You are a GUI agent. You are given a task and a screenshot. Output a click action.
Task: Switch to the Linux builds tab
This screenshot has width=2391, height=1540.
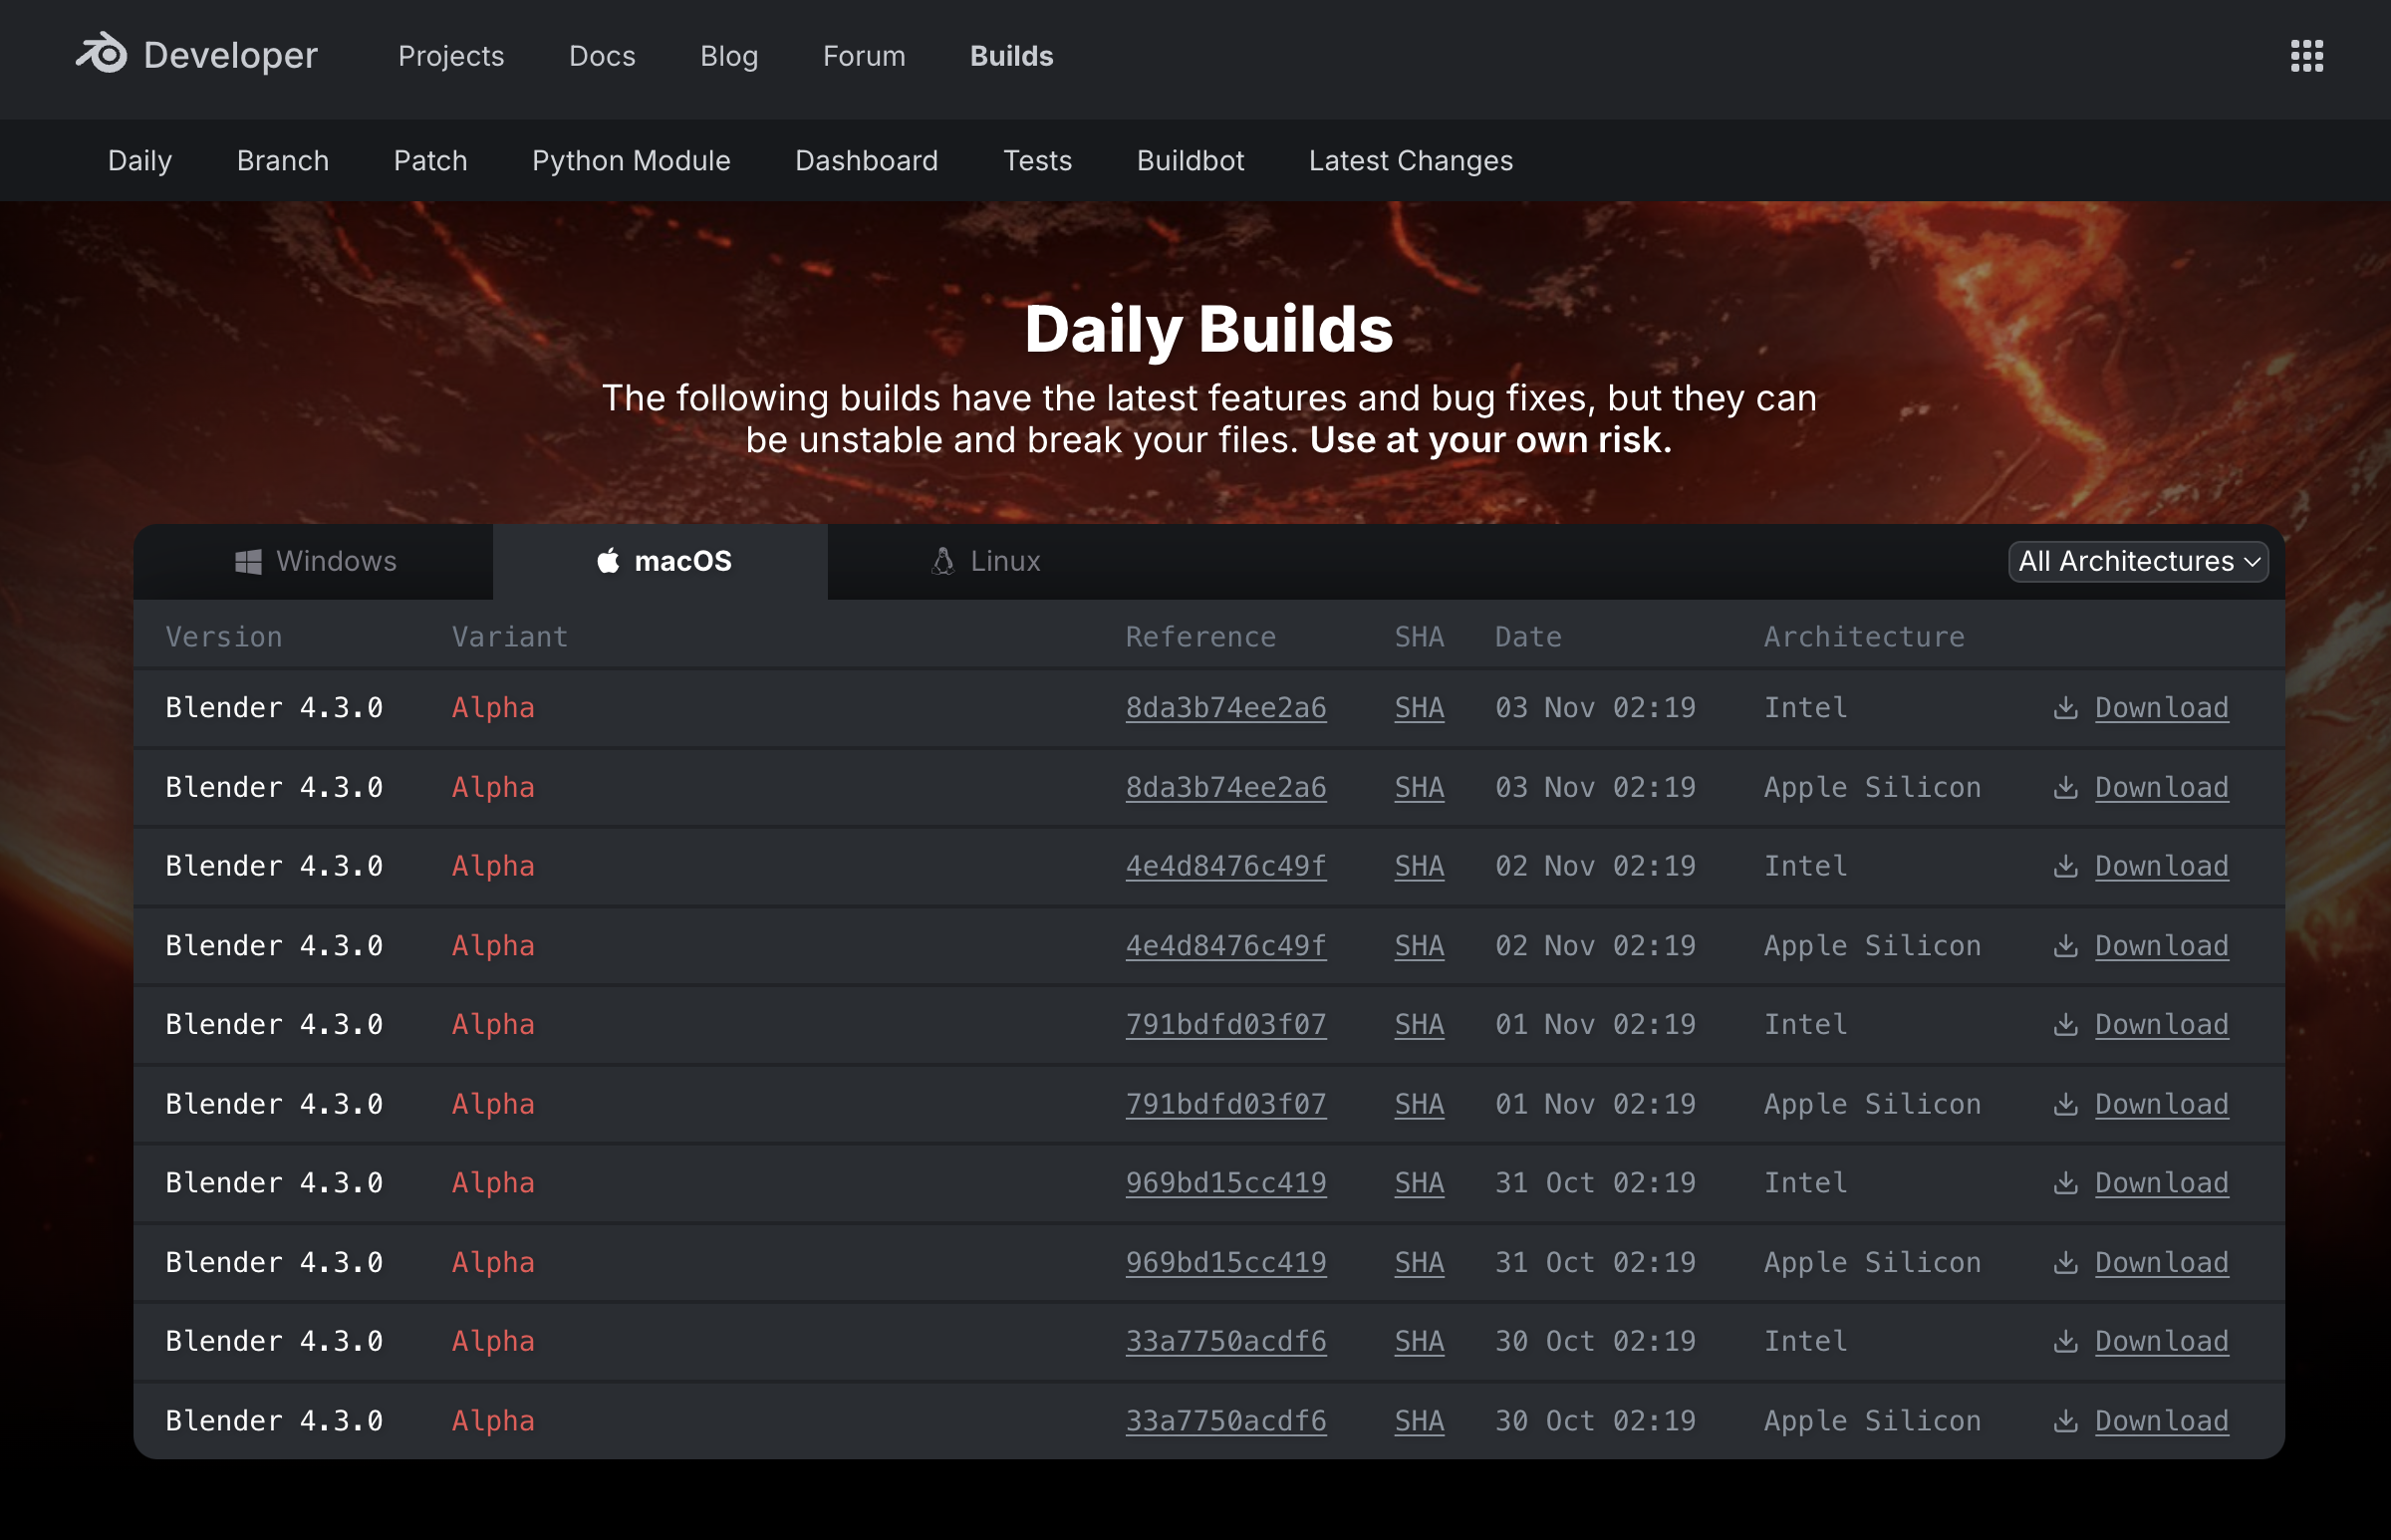tap(986, 561)
